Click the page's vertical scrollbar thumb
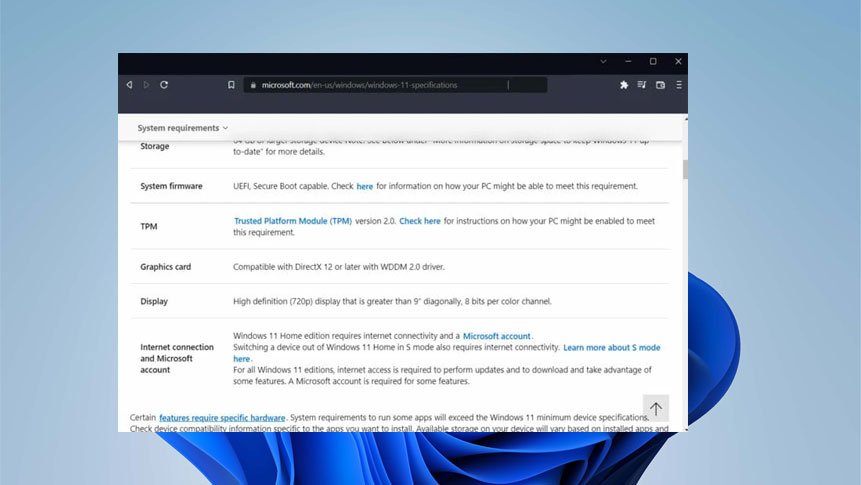 (x=685, y=168)
